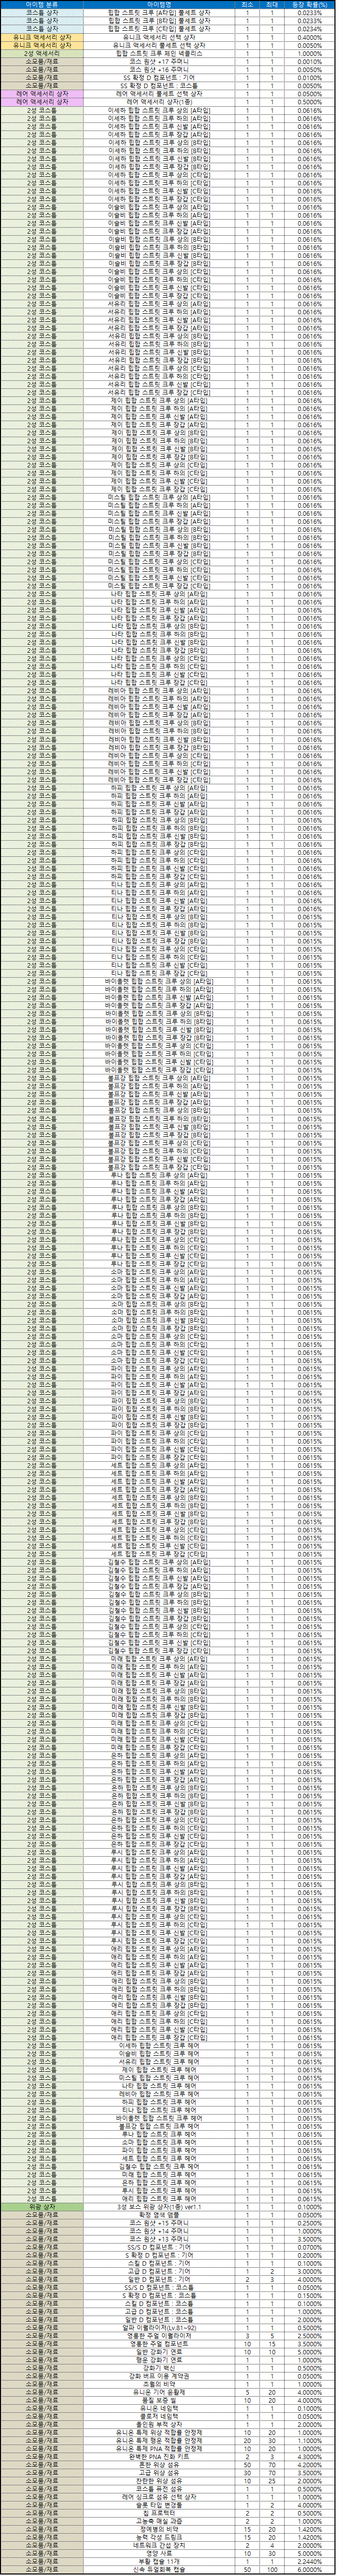This screenshot has height=2576, width=338.
Task: Click the 최소 column header
Action: point(247,4)
